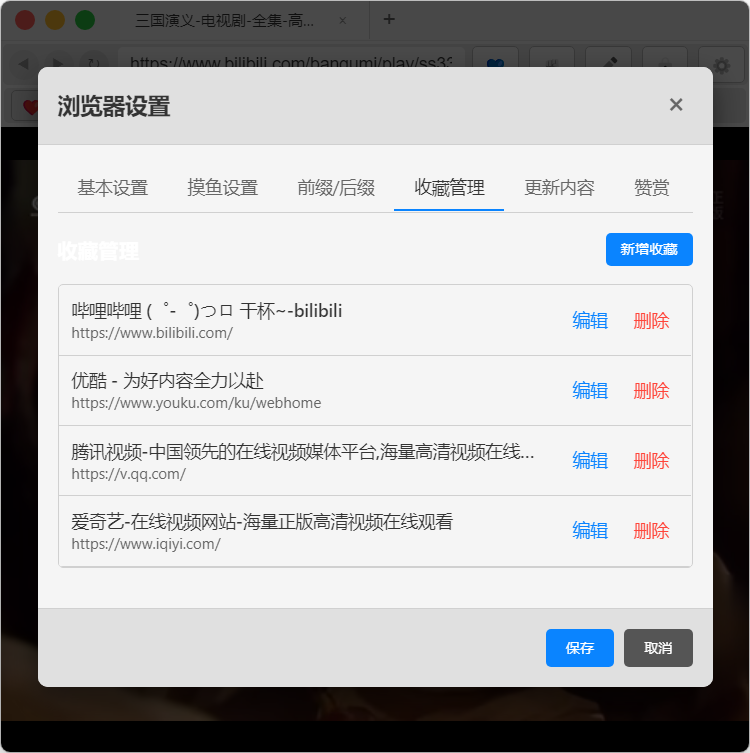Open a new browser tab with plus
This screenshot has height=753, width=750.
pyautogui.click(x=389, y=19)
